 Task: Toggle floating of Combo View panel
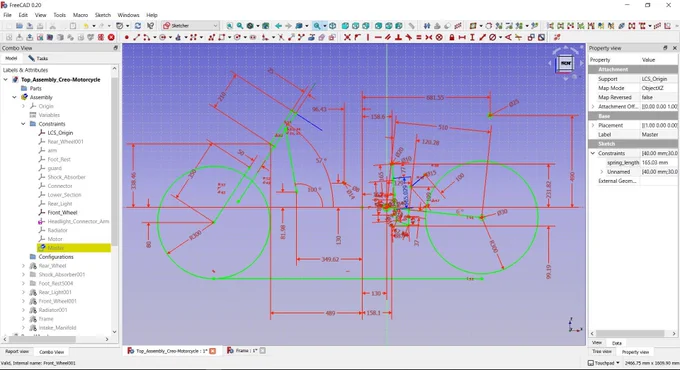click(x=115, y=48)
